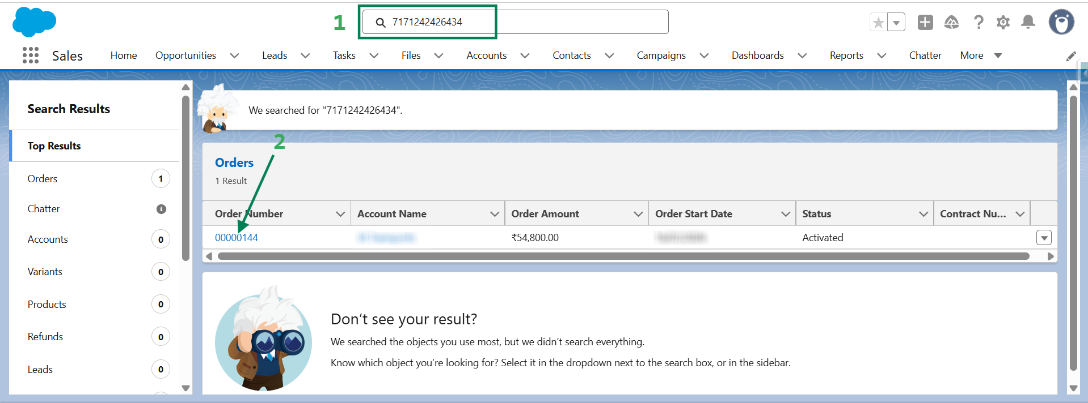Image resolution: width=1088 pixels, height=403 pixels.
Task: Expand the Leads tab chevron
Action: point(305,55)
